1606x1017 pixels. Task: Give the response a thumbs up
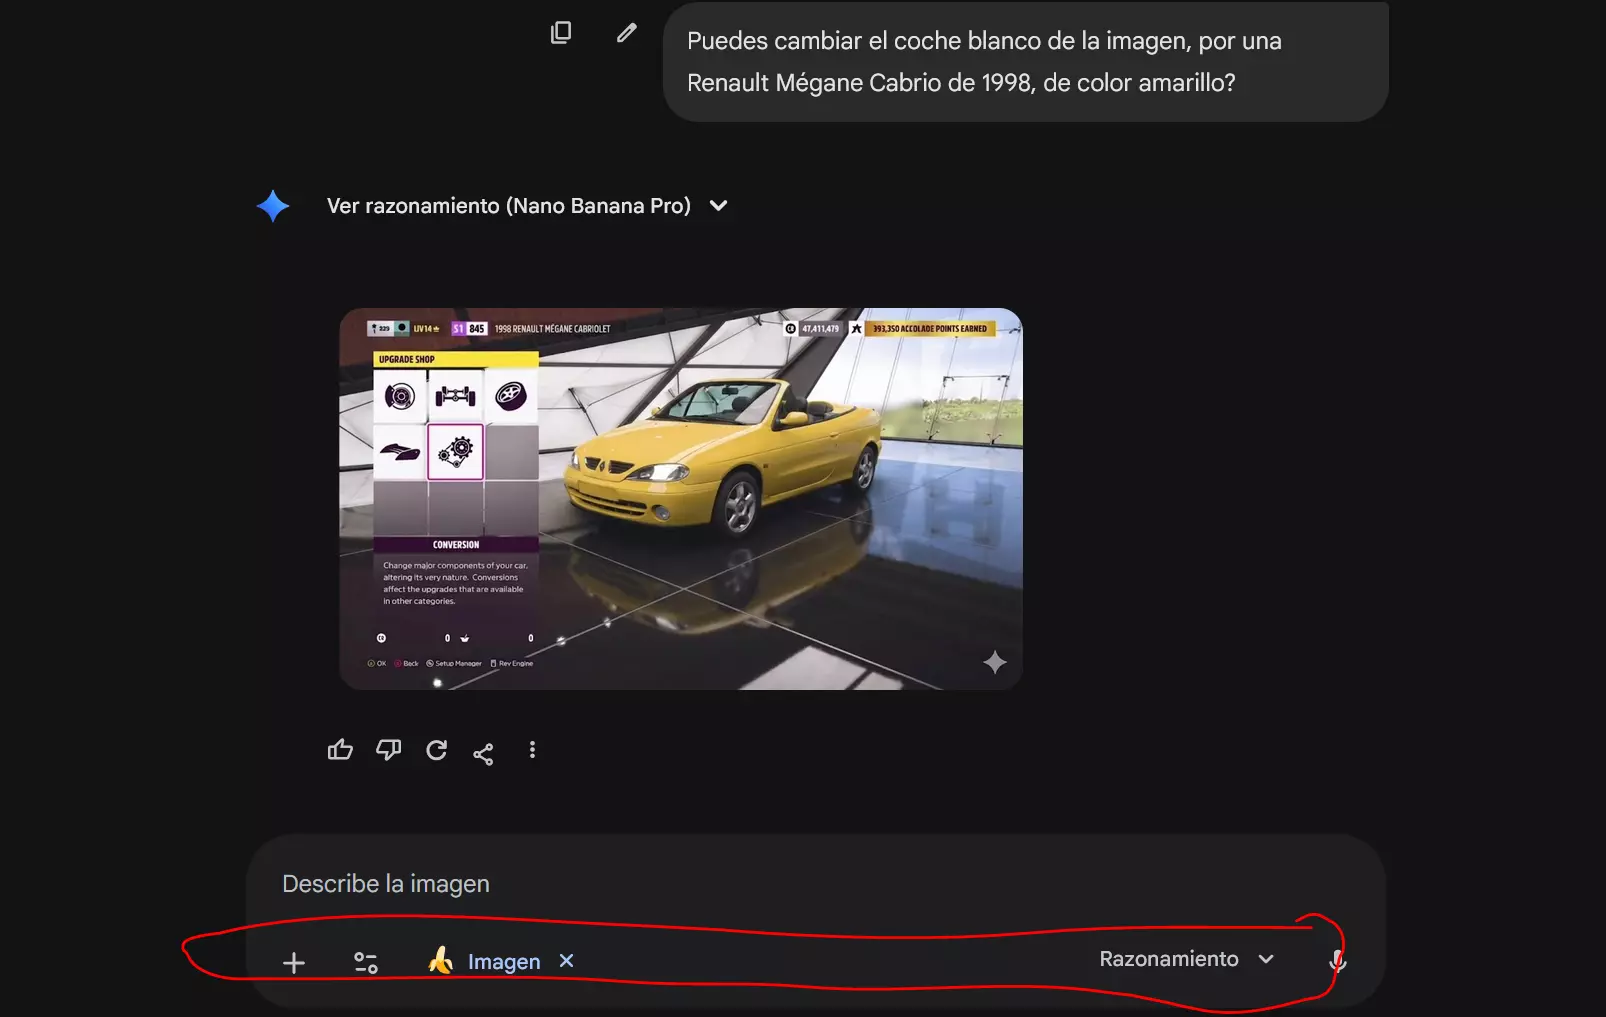pos(340,750)
